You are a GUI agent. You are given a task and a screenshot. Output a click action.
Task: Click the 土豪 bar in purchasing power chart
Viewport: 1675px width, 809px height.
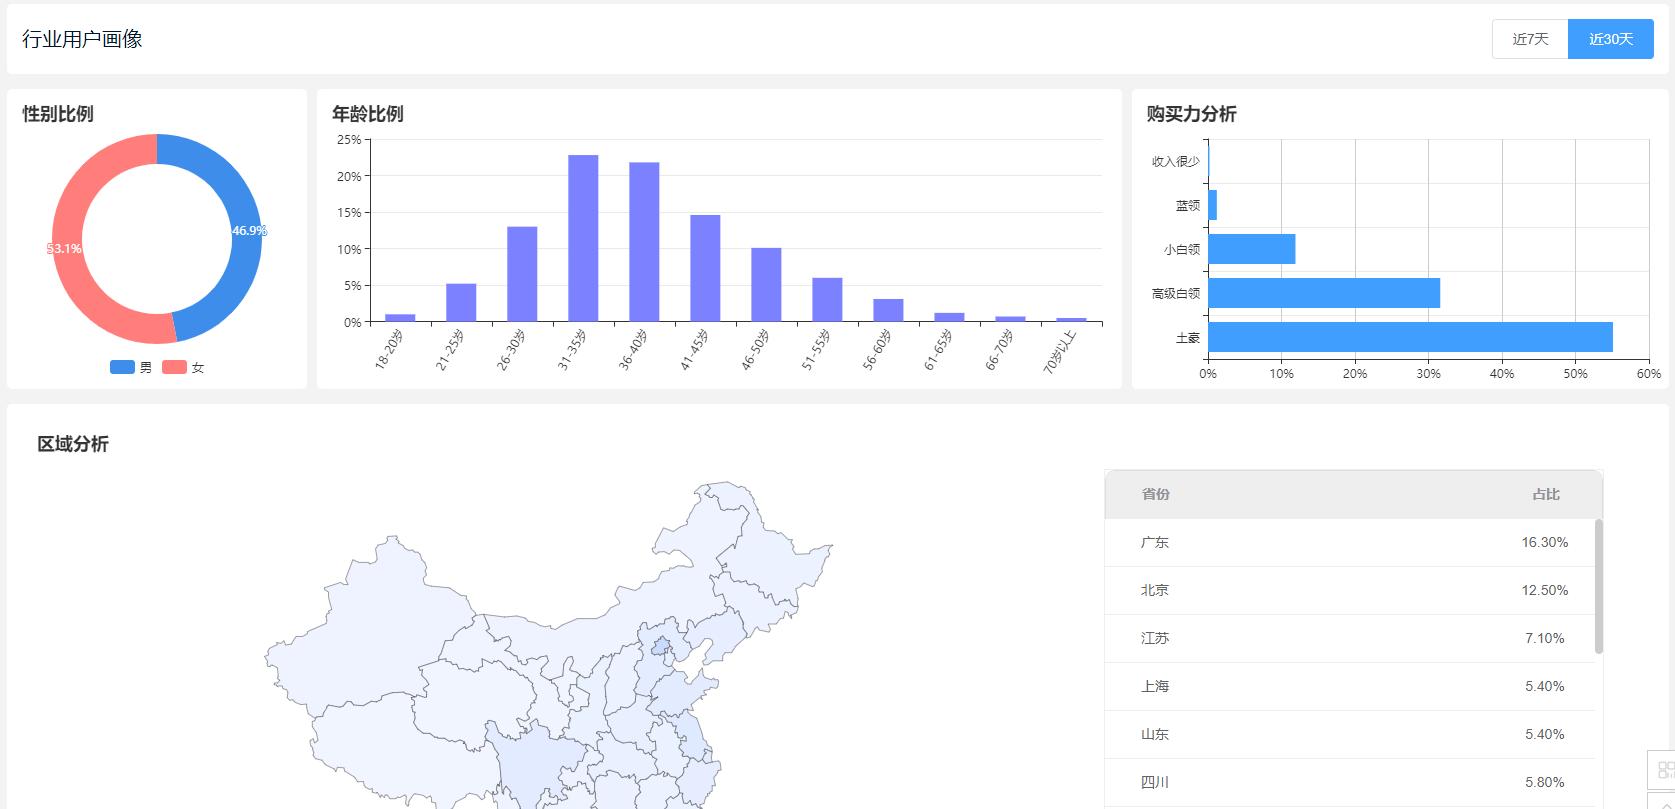coord(1410,337)
